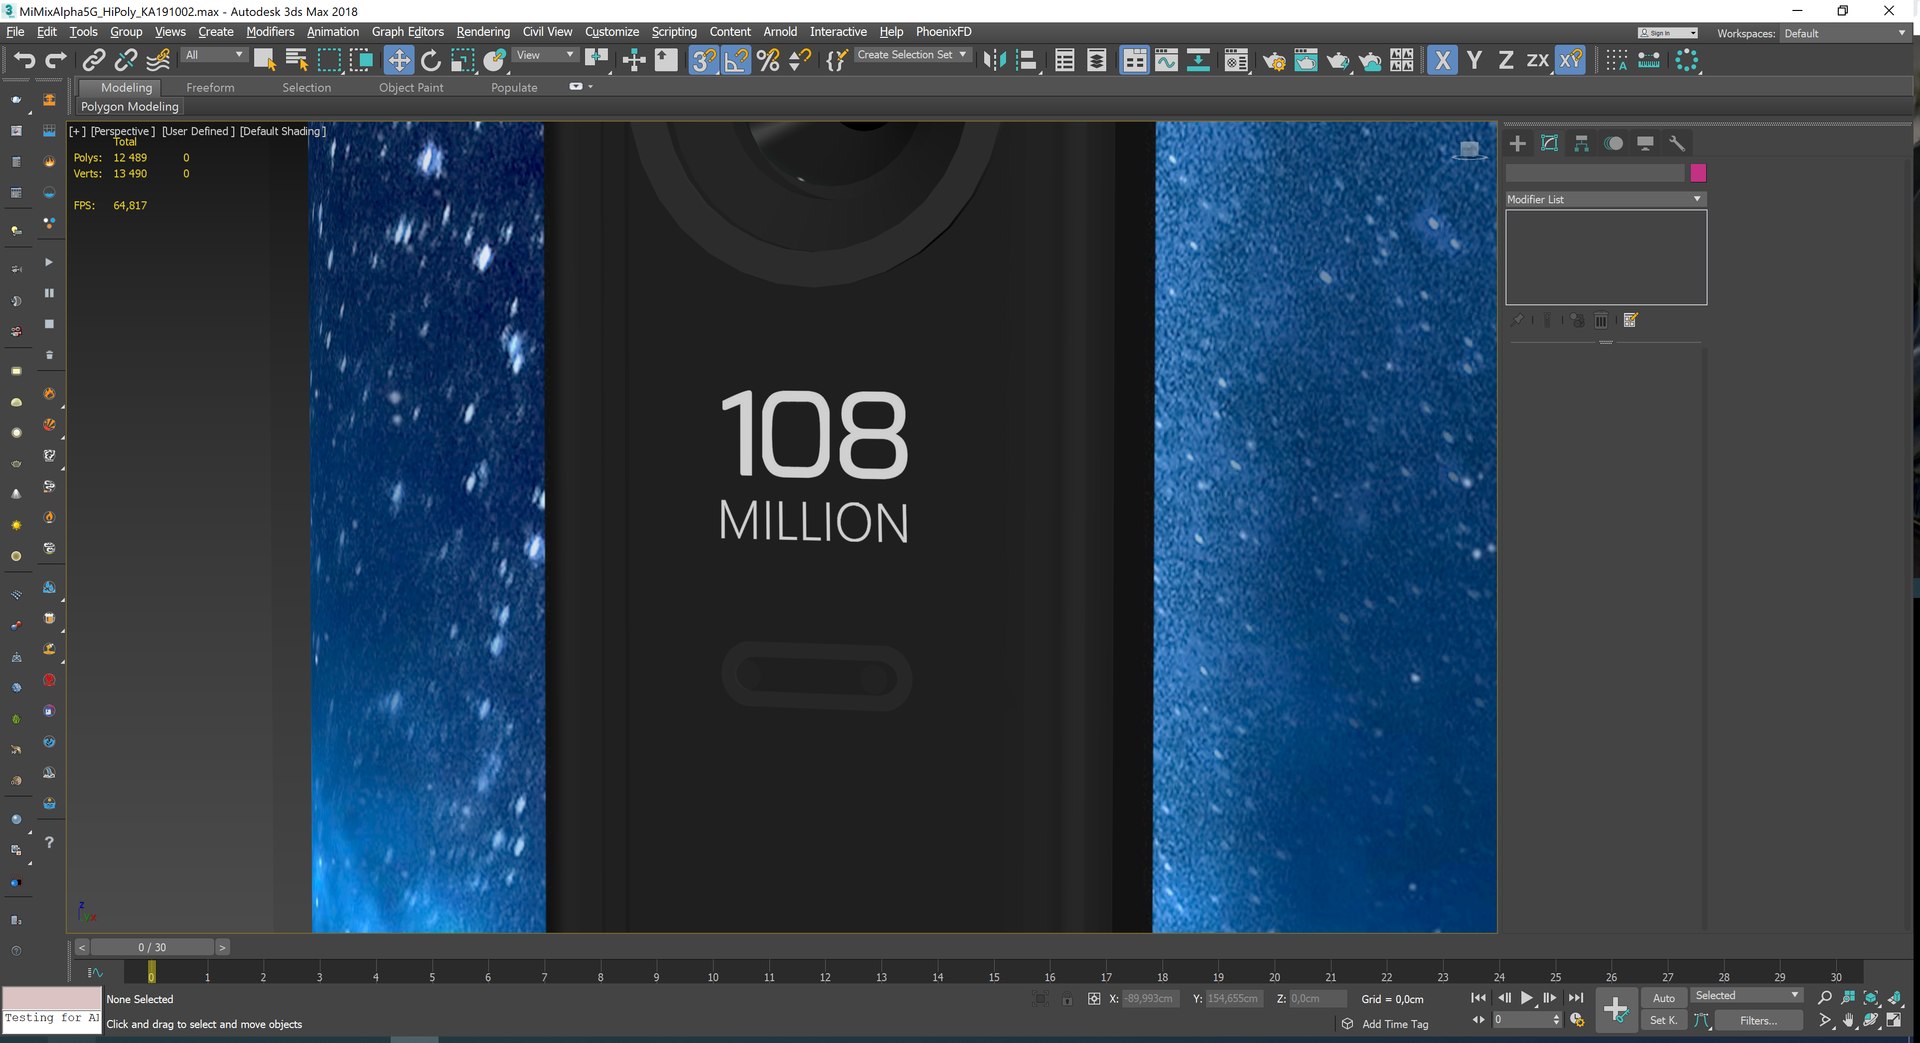This screenshot has height=1043, width=1920.
Task: Activate the Select and Rotate tool
Action: pyautogui.click(x=431, y=61)
